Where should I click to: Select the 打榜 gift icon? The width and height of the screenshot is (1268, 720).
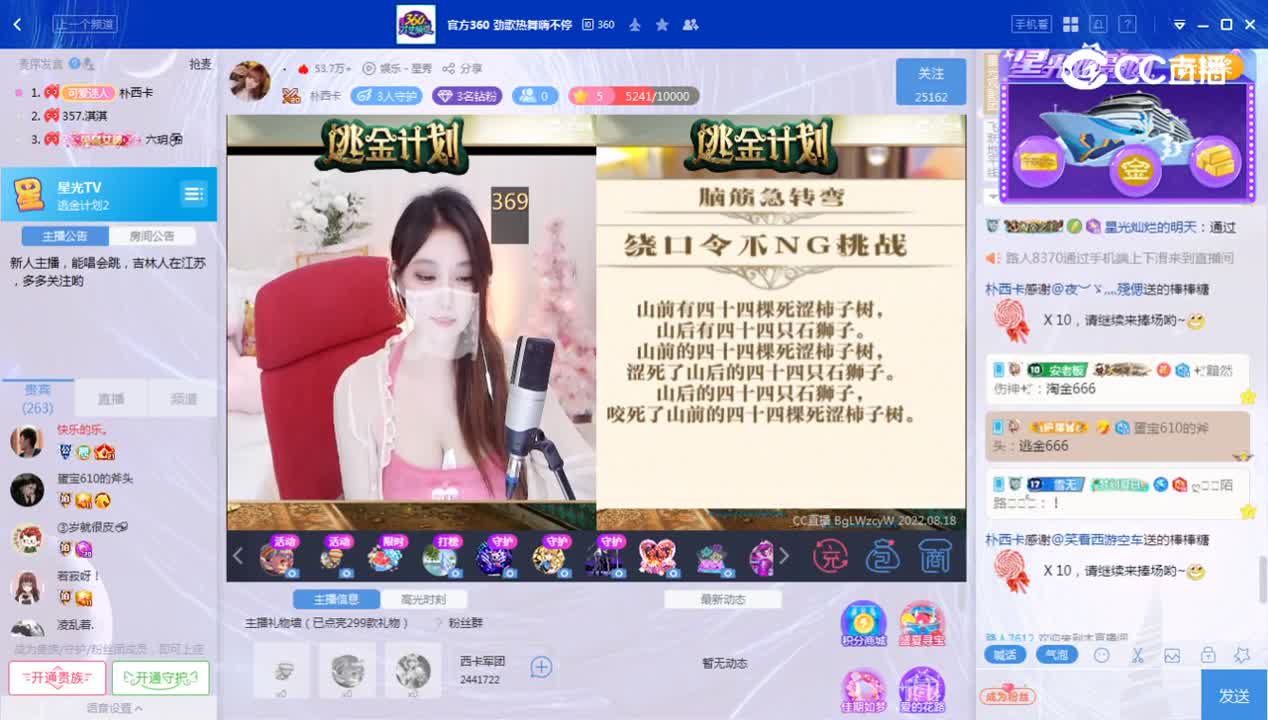(440, 556)
